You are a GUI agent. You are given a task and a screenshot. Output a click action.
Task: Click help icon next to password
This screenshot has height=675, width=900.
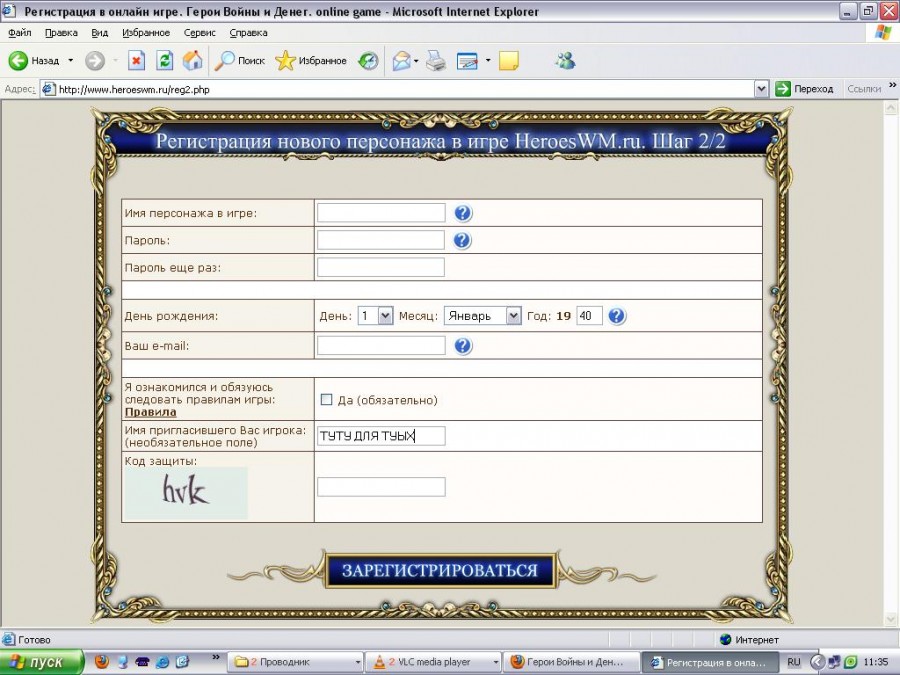(462, 240)
